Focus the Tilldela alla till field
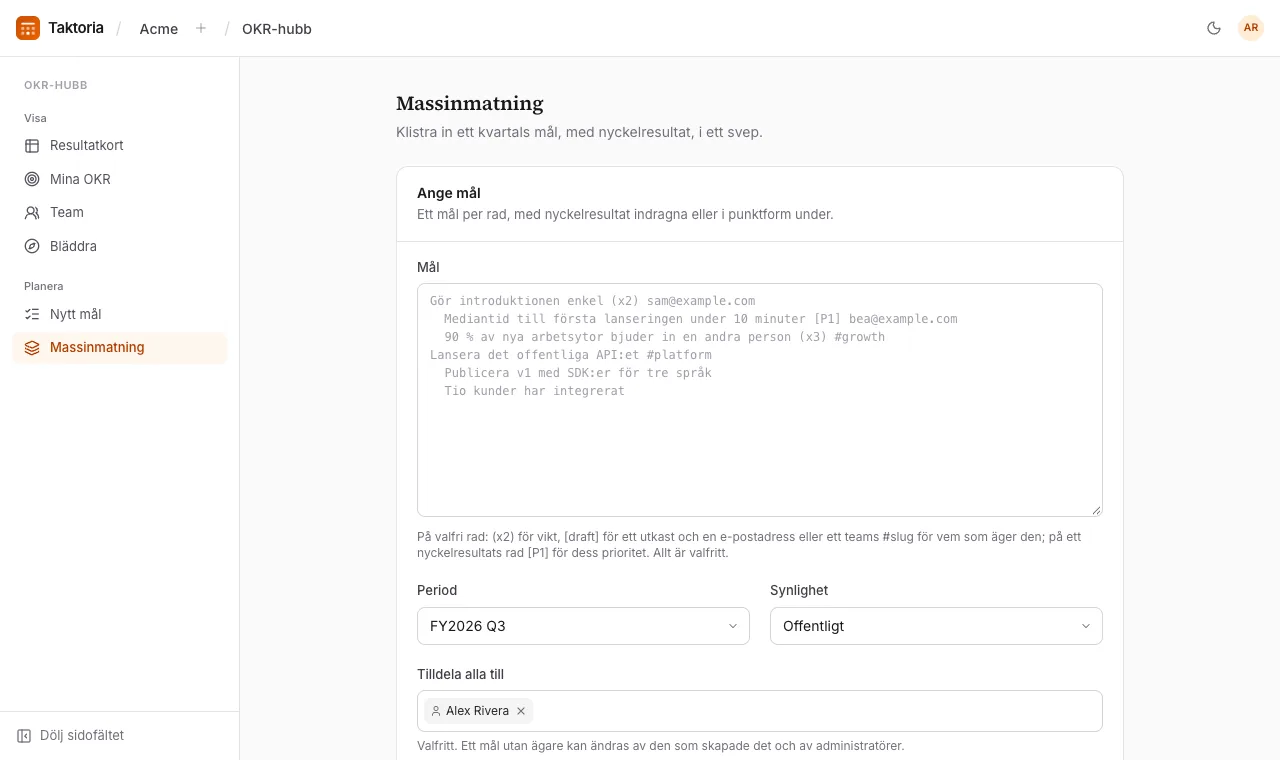Image resolution: width=1280 pixels, height=760 pixels. coord(760,711)
